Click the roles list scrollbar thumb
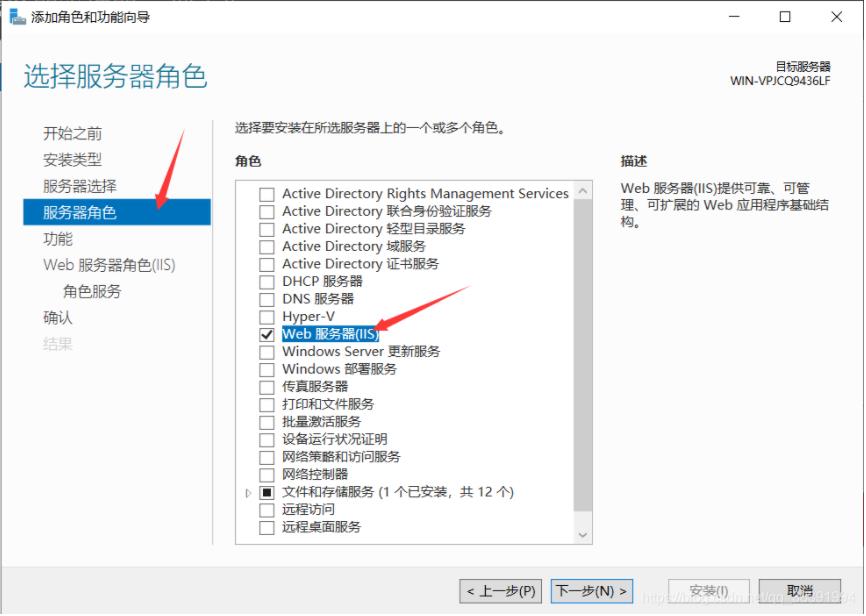Image resolution: width=866 pixels, height=616 pixels. coord(583,355)
